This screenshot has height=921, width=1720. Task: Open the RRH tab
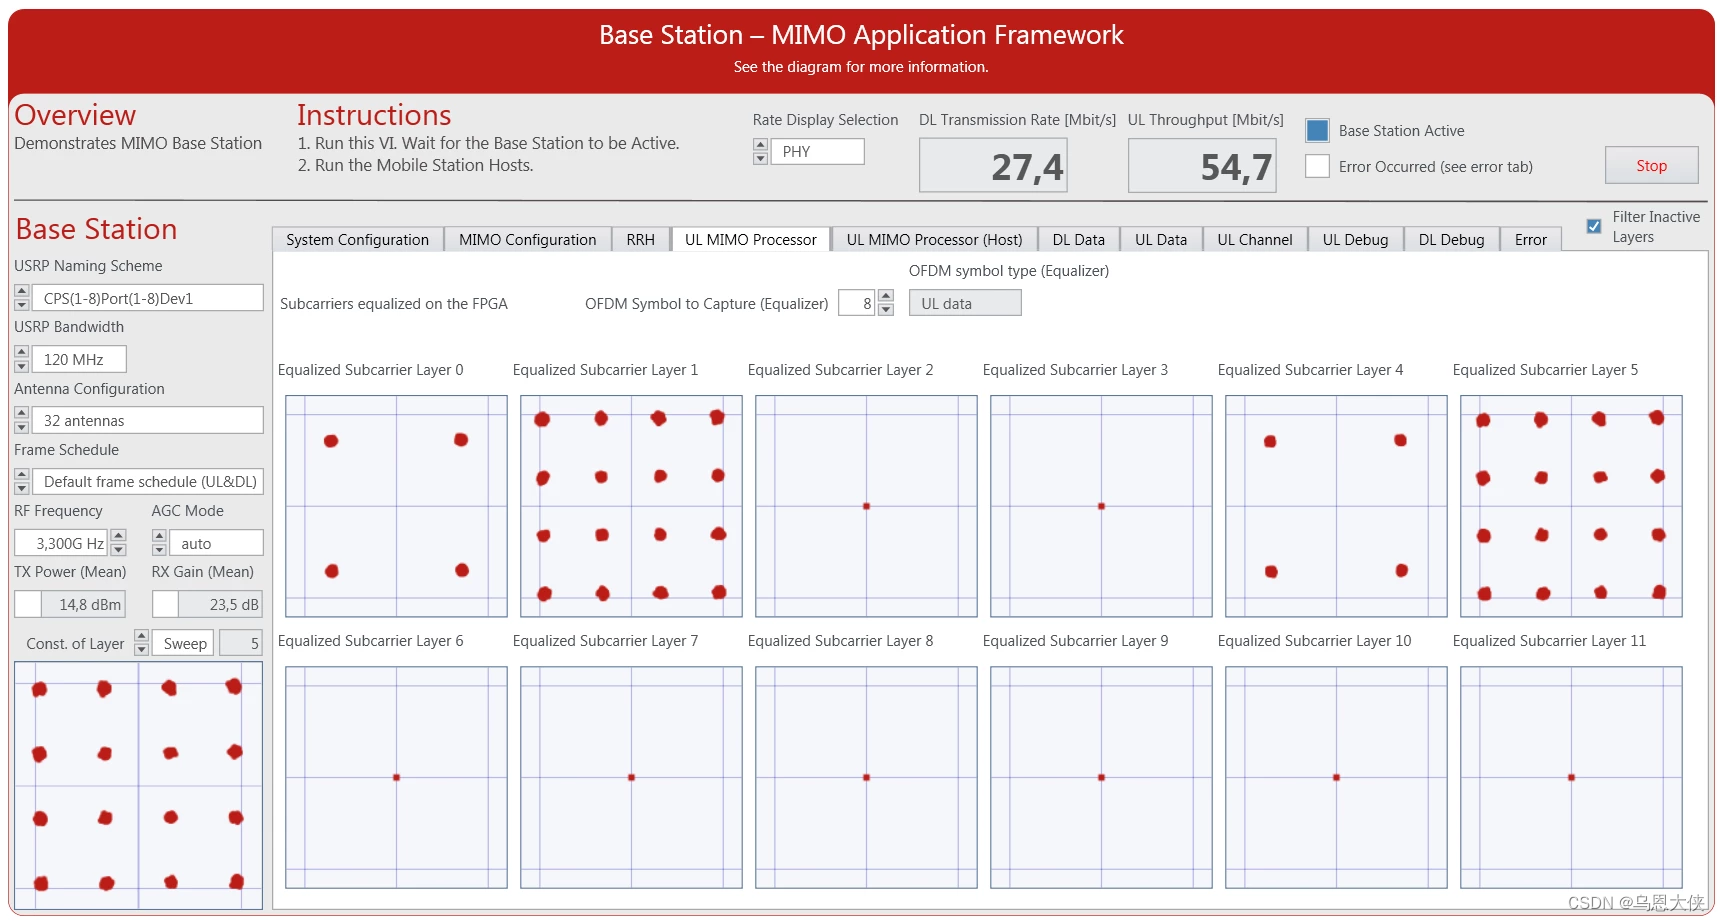(x=640, y=240)
